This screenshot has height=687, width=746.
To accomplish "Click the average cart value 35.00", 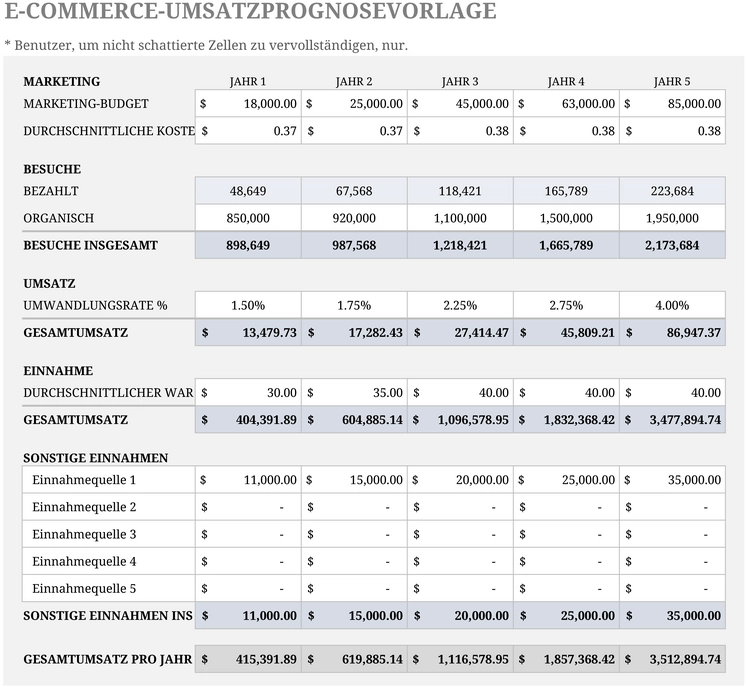I will coord(354,393).
